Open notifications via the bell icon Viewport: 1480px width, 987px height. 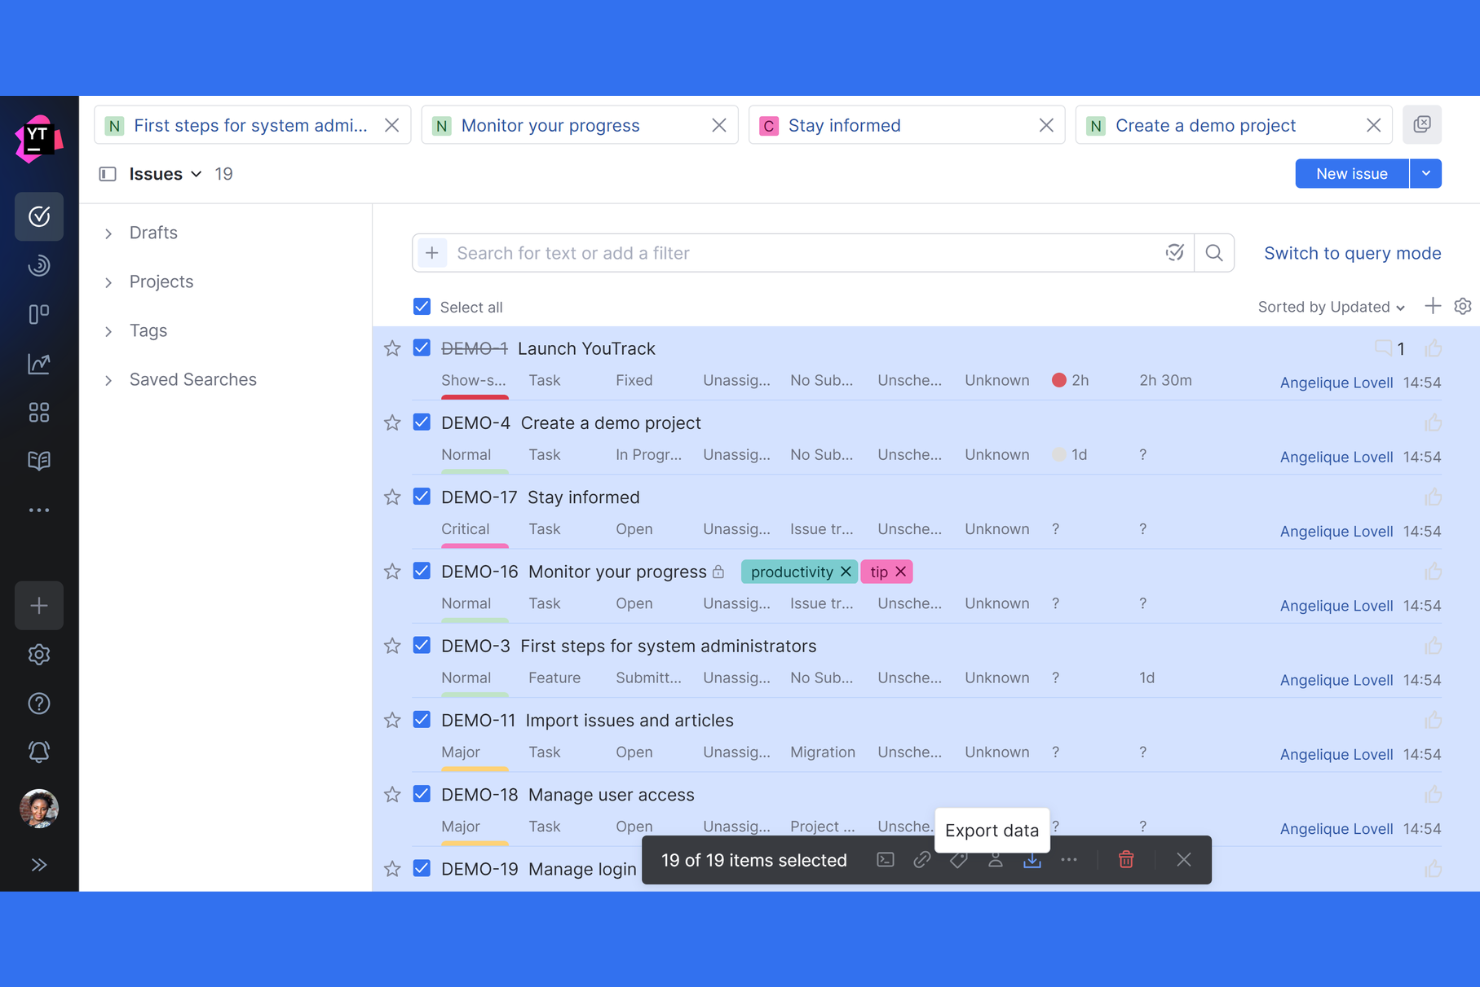click(x=39, y=751)
